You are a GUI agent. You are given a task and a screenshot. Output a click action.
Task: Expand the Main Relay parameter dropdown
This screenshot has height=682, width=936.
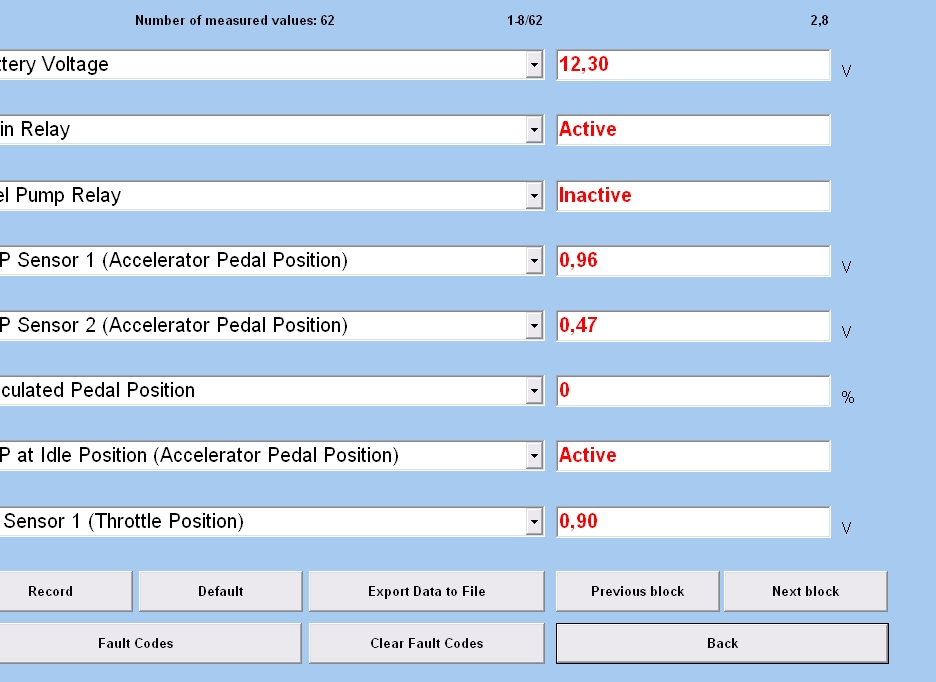coord(534,130)
